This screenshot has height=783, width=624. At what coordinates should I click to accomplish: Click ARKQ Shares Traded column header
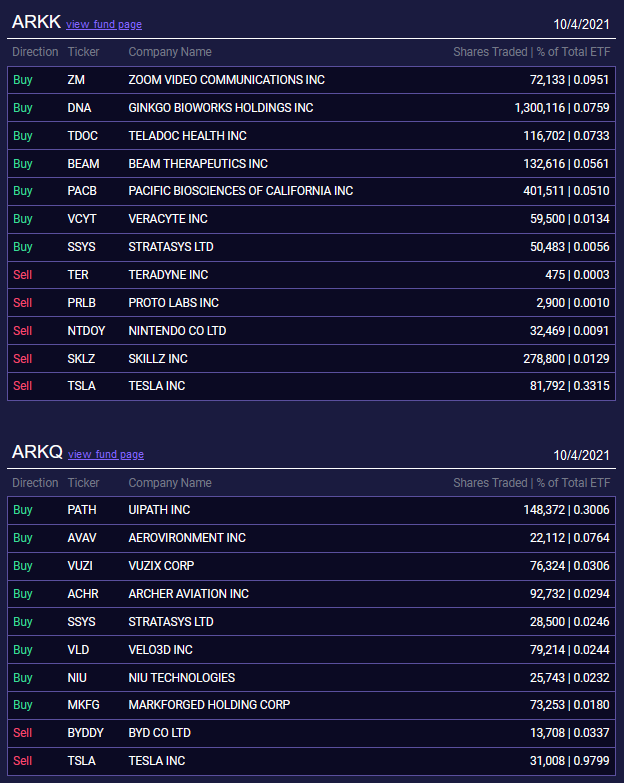(x=532, y=482)
